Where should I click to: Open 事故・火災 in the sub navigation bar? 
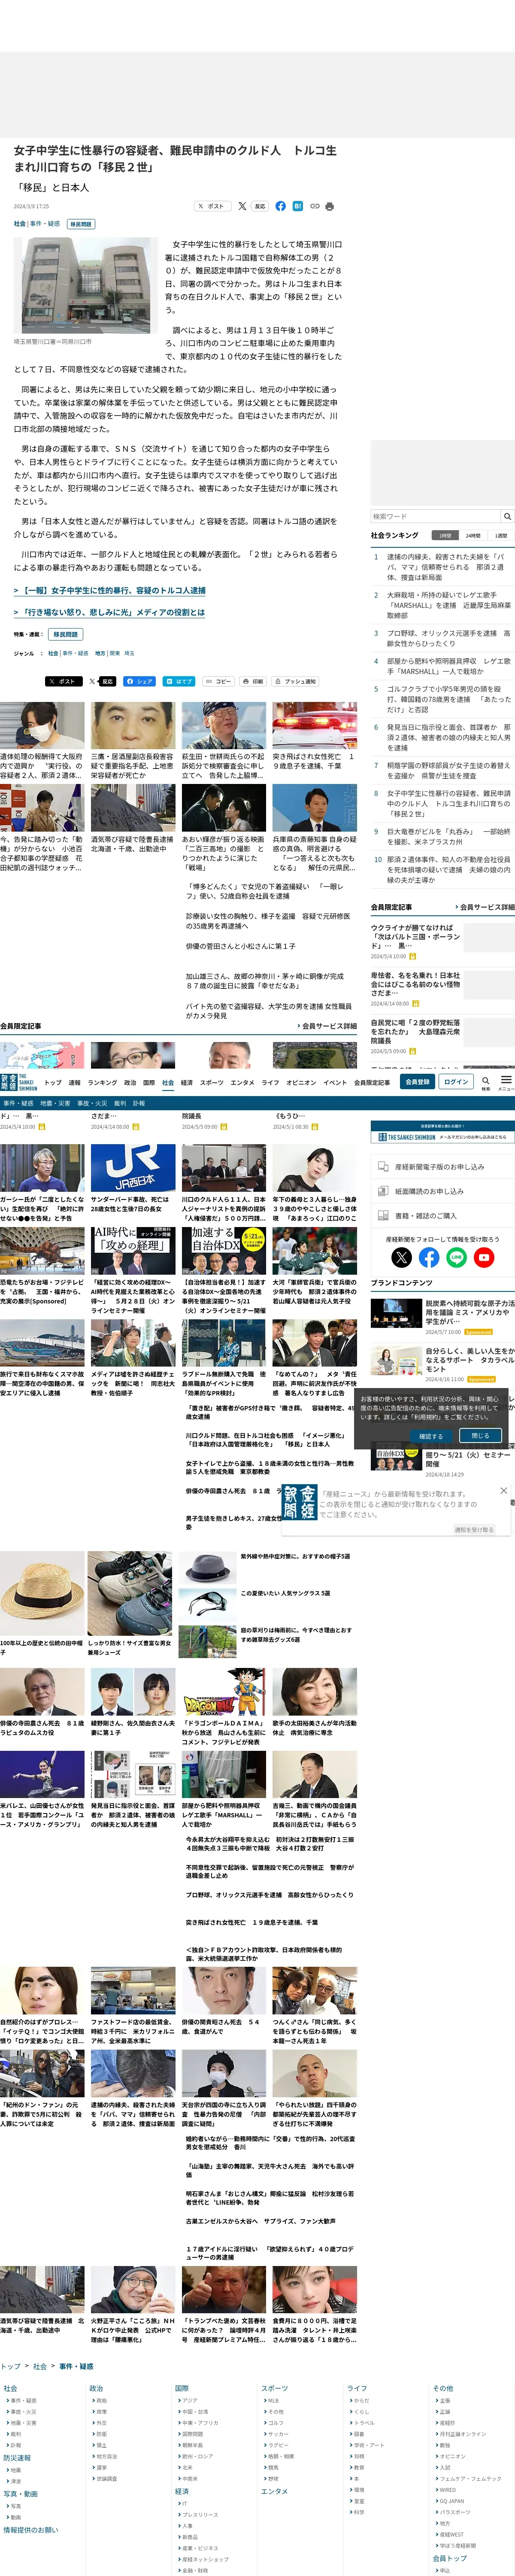[x=92, y=1103]
